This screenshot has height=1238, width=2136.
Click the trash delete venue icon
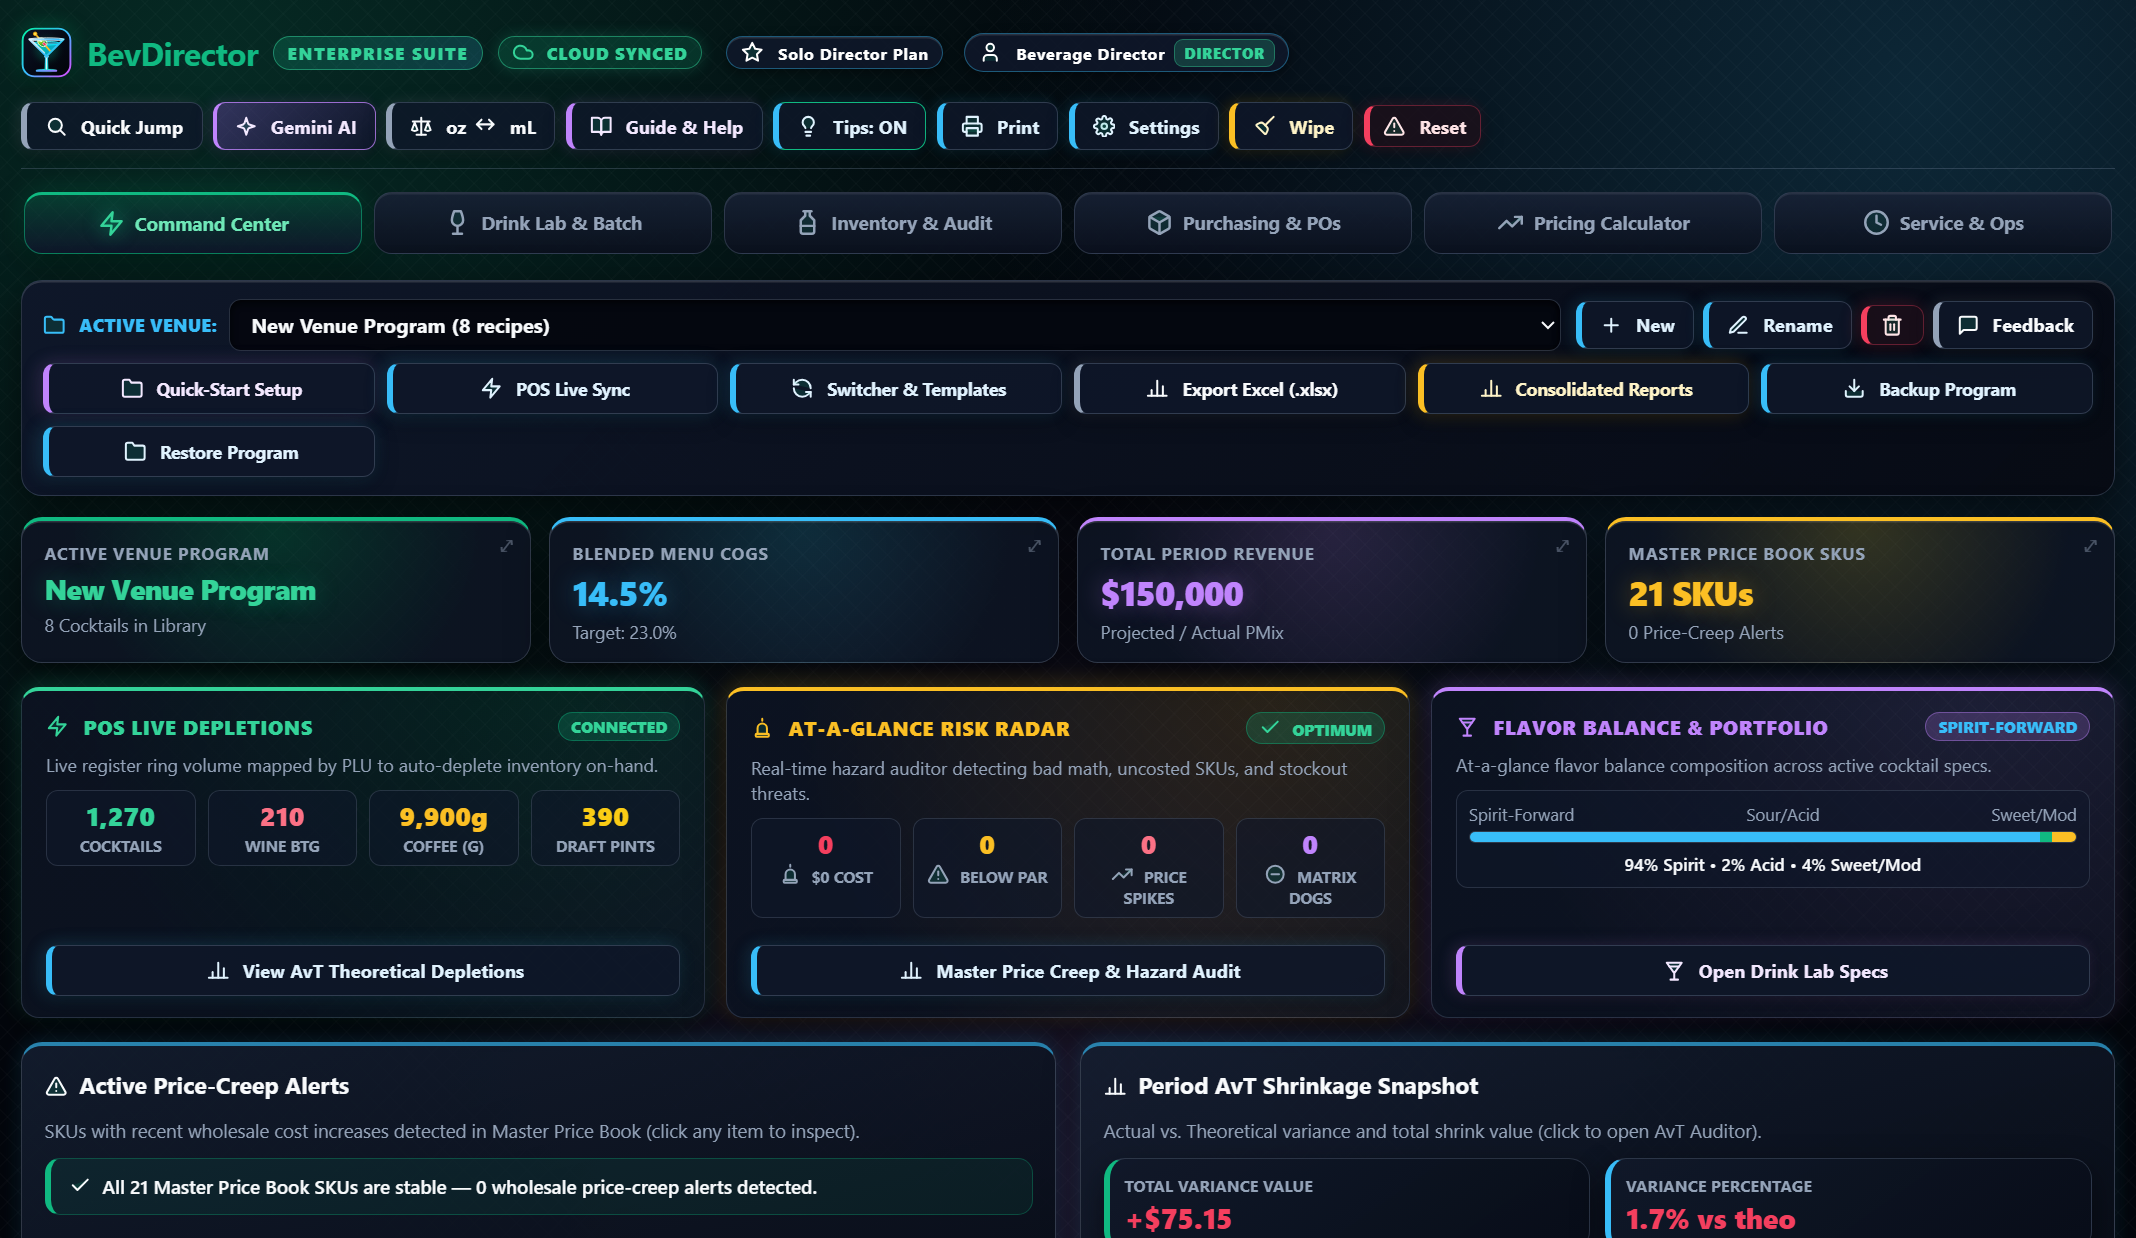pos(1892,325)
